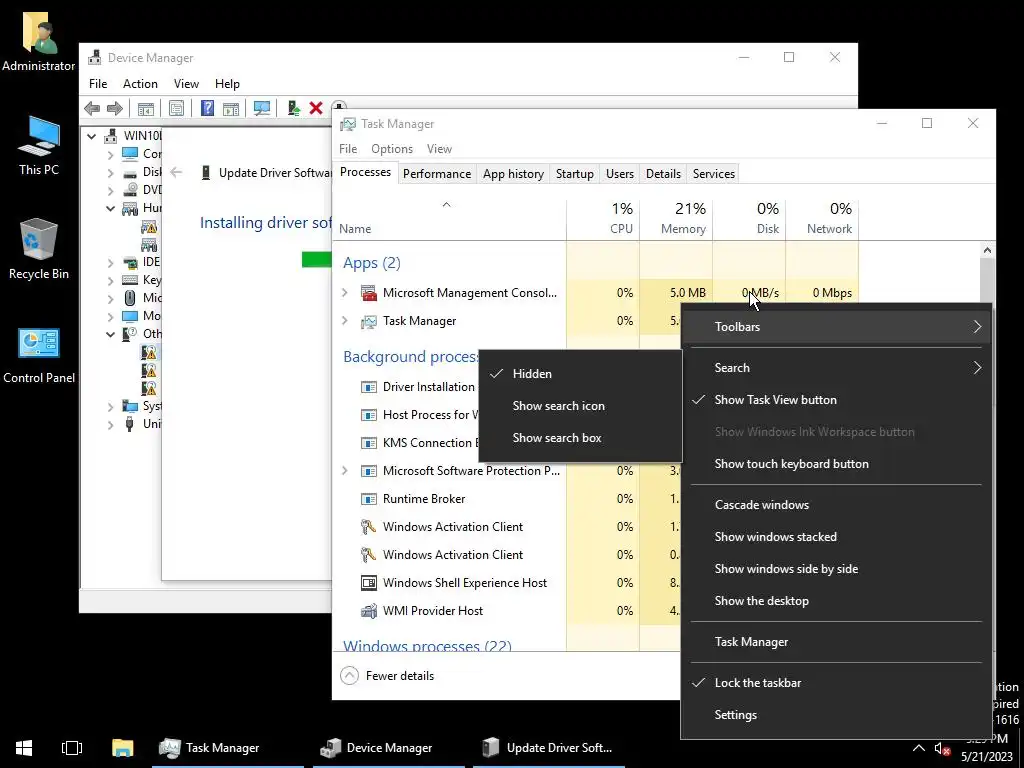
Task: Select Cascade windows in context menu
Action: [836, 505]
